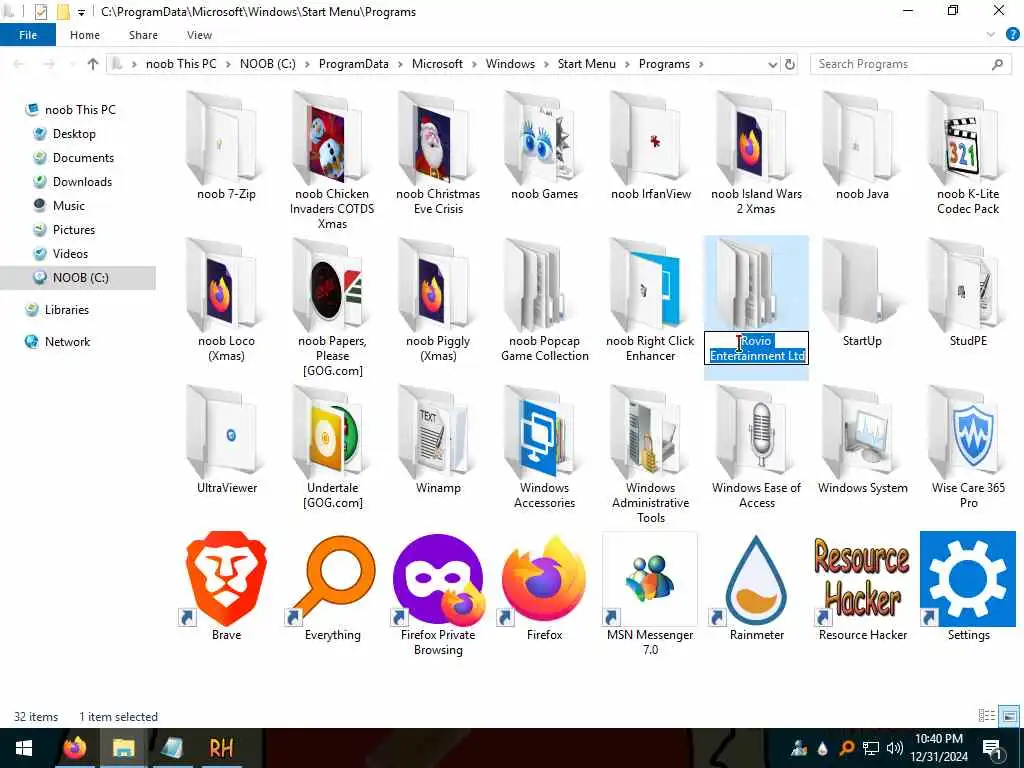Switch to the Home ribbon tab
This screenshot has width=1024, height=768.
pyautogui.click(x=85, y=35)
